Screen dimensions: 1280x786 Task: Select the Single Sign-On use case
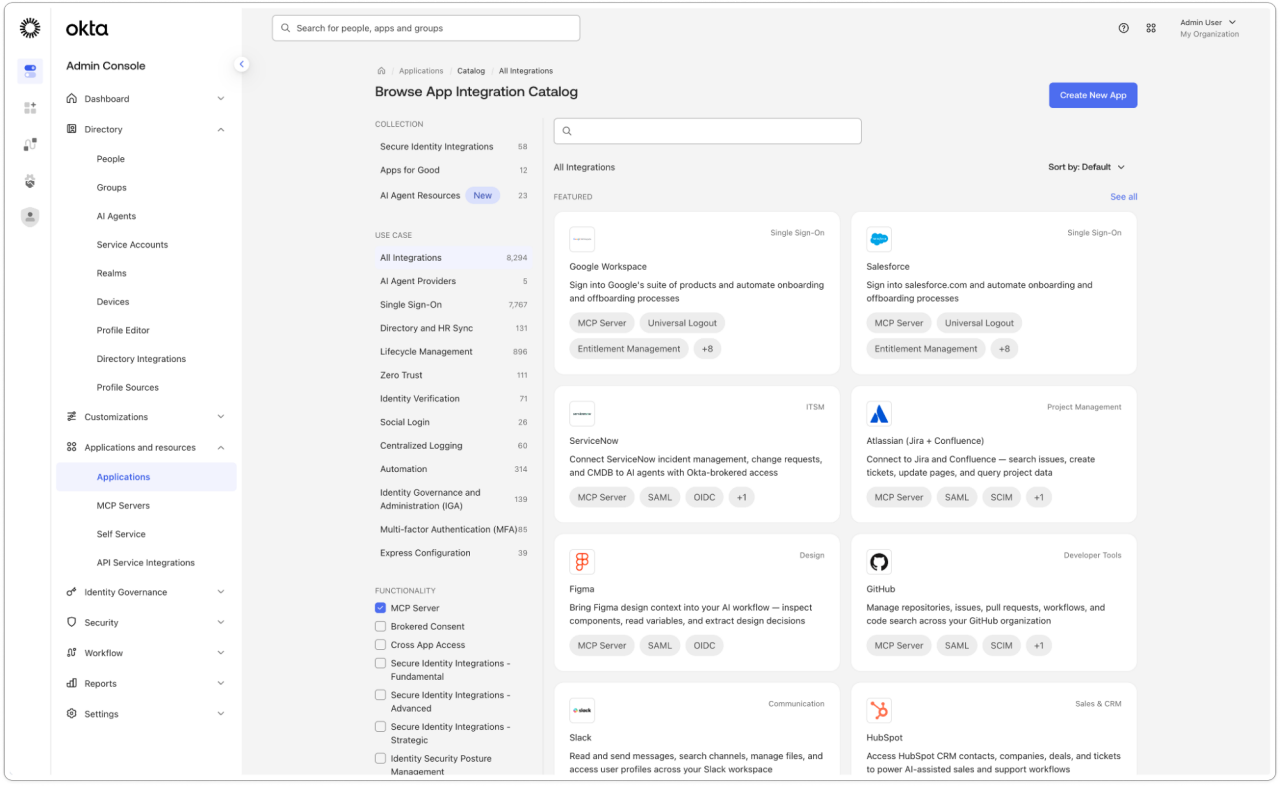[x=454, y=305]
